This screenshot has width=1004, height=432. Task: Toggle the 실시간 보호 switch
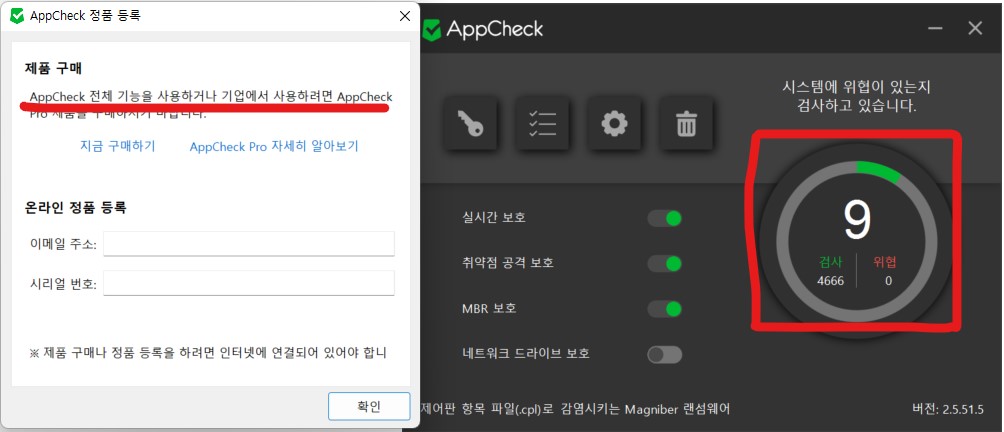[x=665, y=219]
